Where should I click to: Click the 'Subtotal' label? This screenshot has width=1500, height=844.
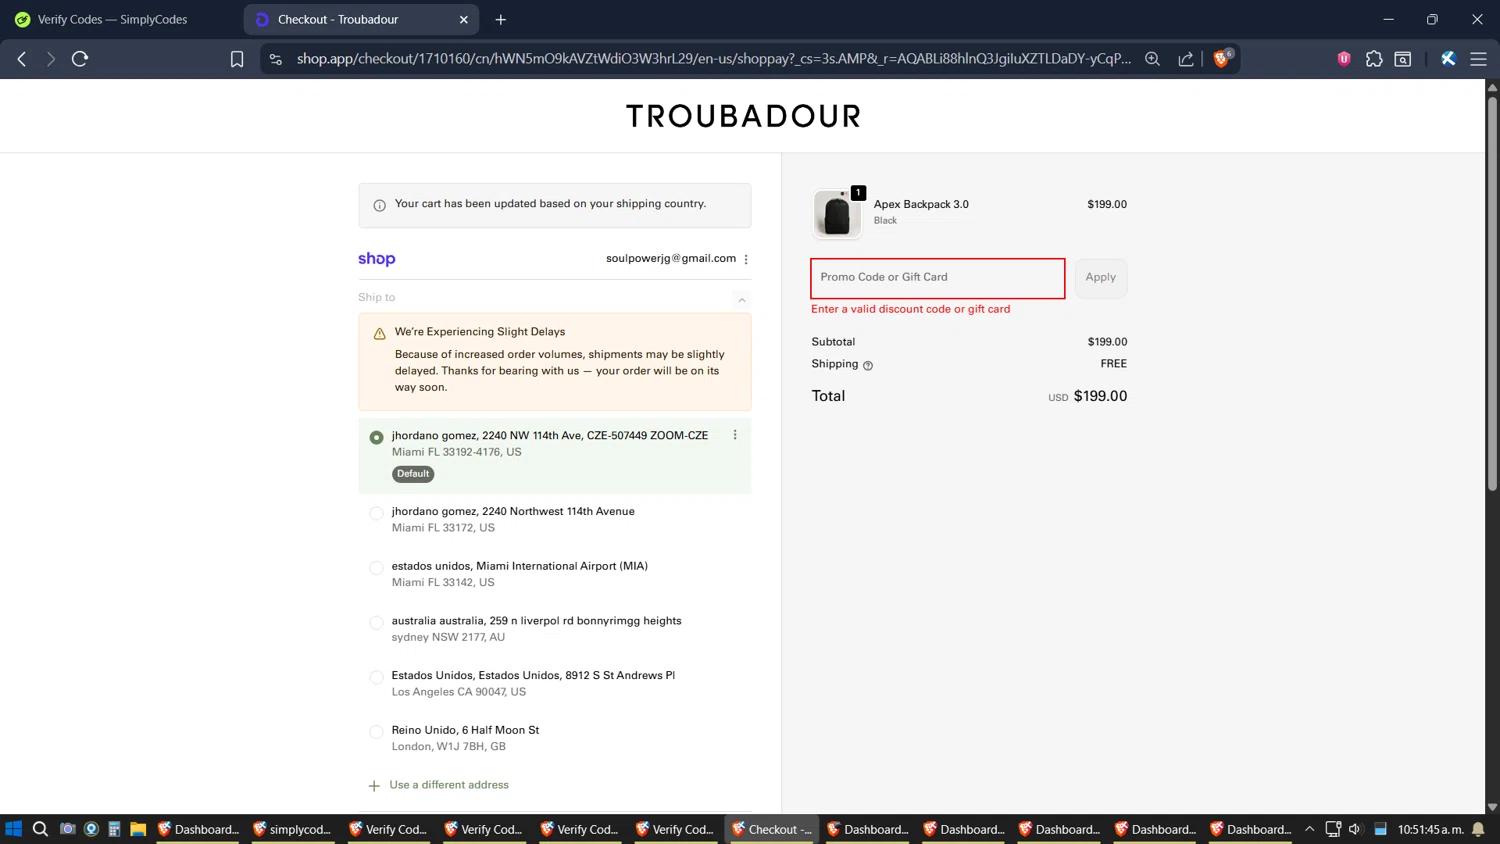coord(833,342)
